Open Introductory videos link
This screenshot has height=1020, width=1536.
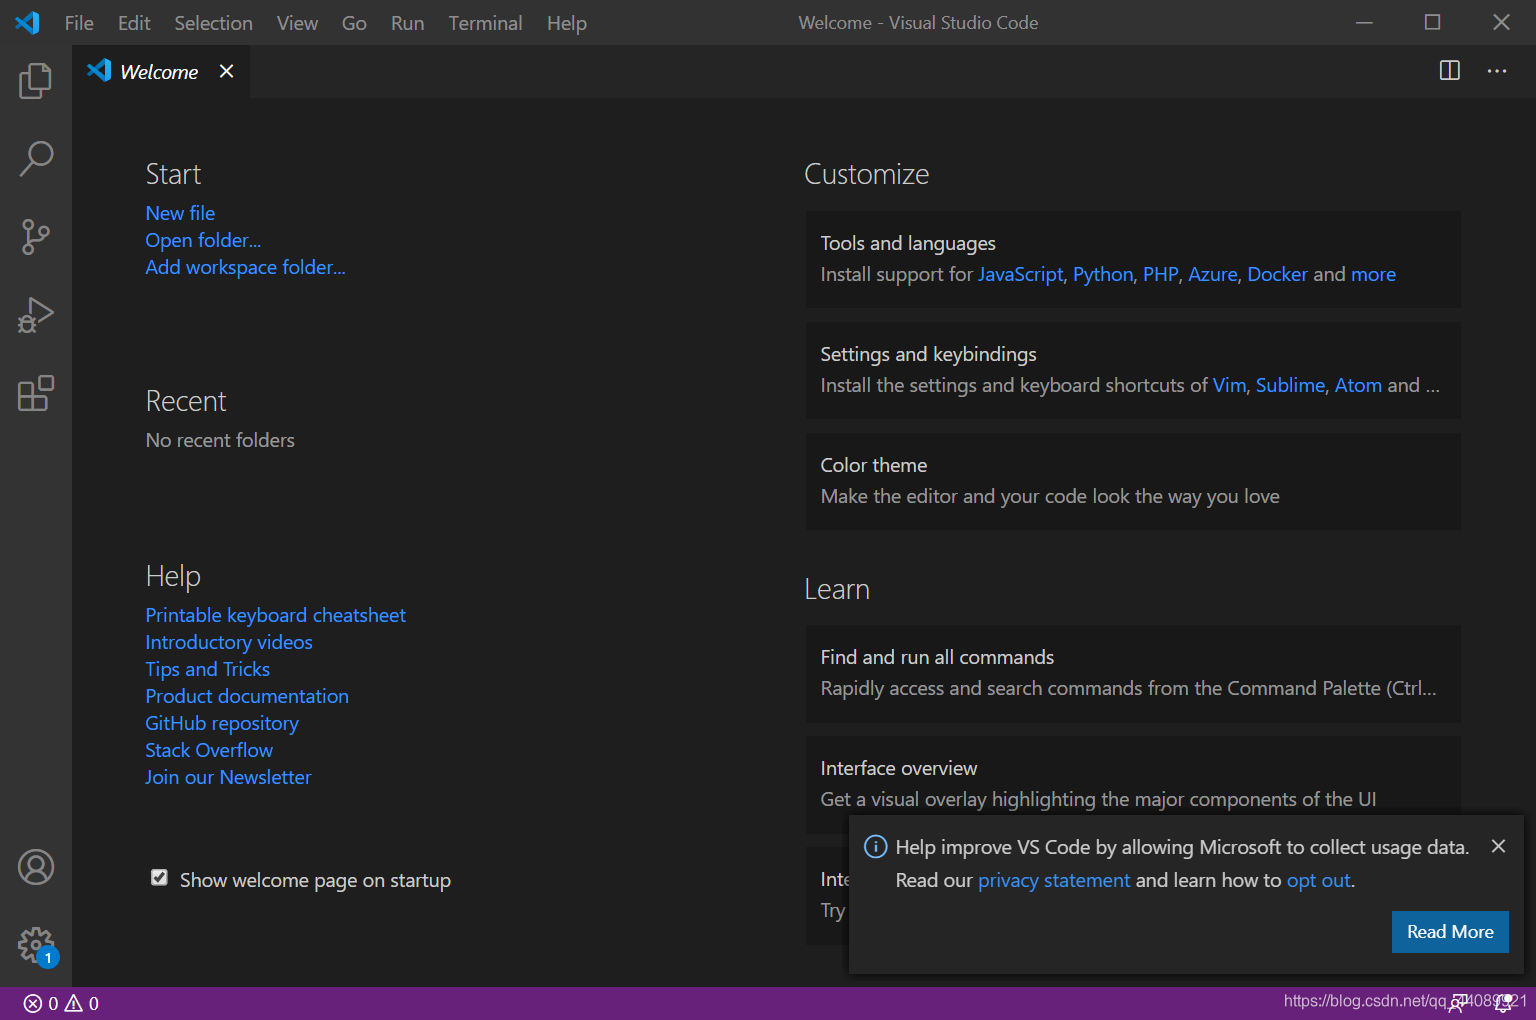tap(229, 642)
